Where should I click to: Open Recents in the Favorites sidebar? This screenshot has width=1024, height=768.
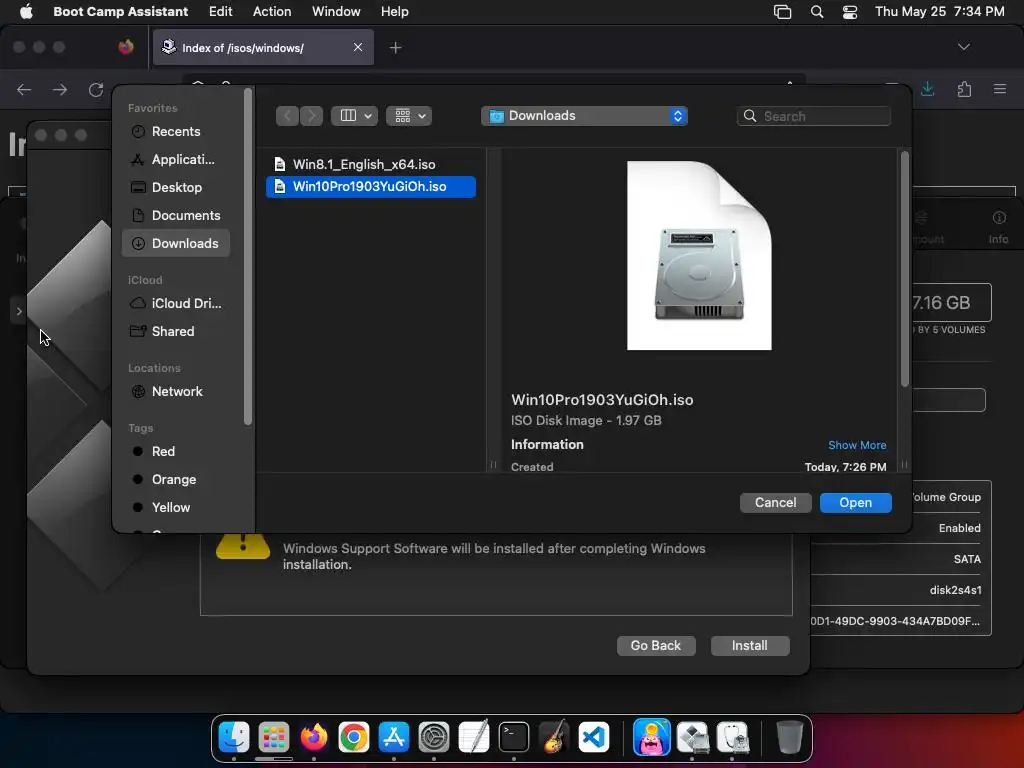pos(175,131)
